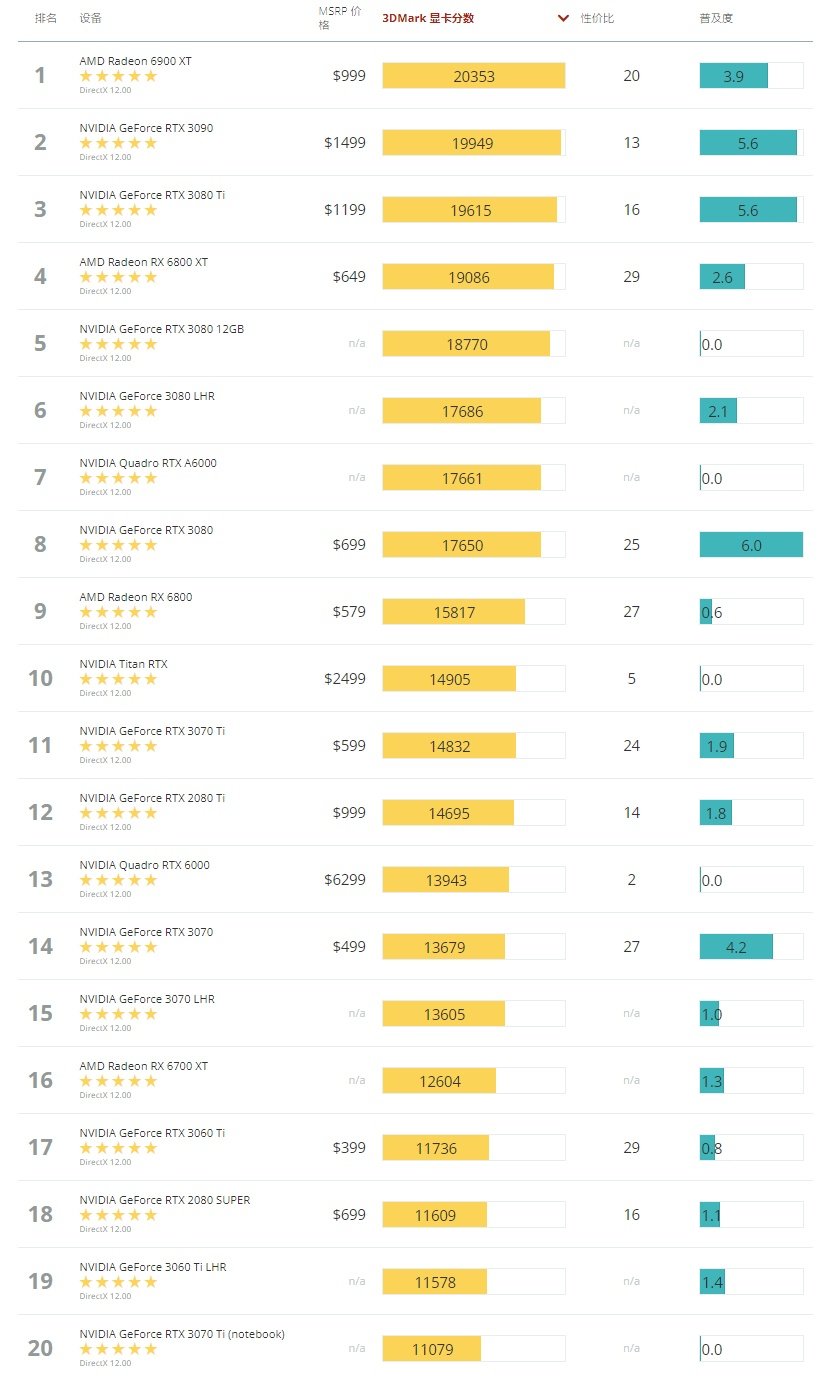Click the sort arrow beside 3DMark 显卡分数
Viewport: 831px width, 1376px height.
click(564, 18)
